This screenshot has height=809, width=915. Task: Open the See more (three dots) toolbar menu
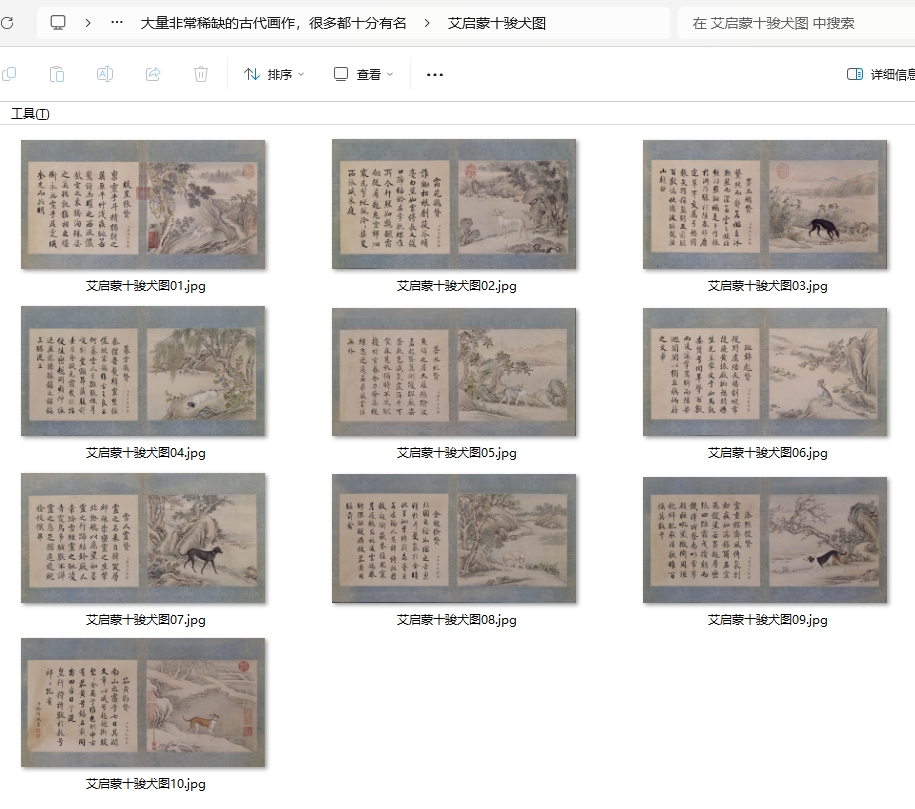[435, 74]
